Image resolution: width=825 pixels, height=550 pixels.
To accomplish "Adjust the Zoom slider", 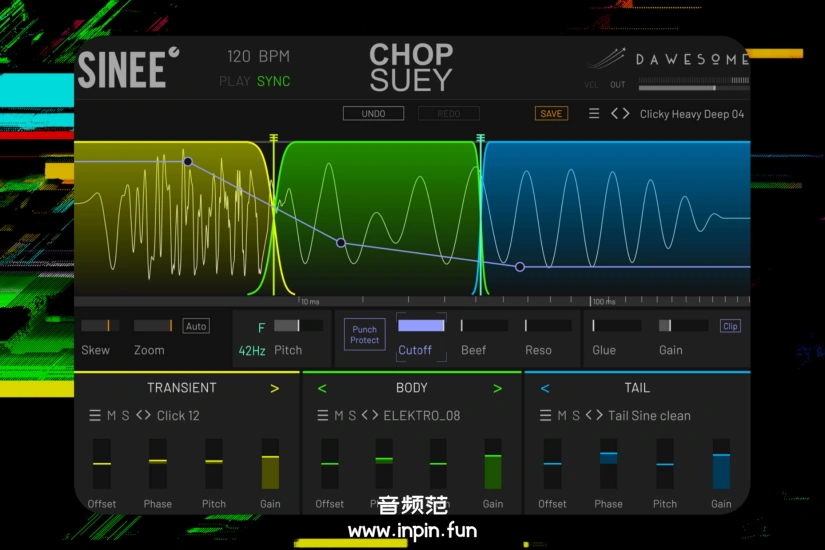I will [x=153, y=326].
